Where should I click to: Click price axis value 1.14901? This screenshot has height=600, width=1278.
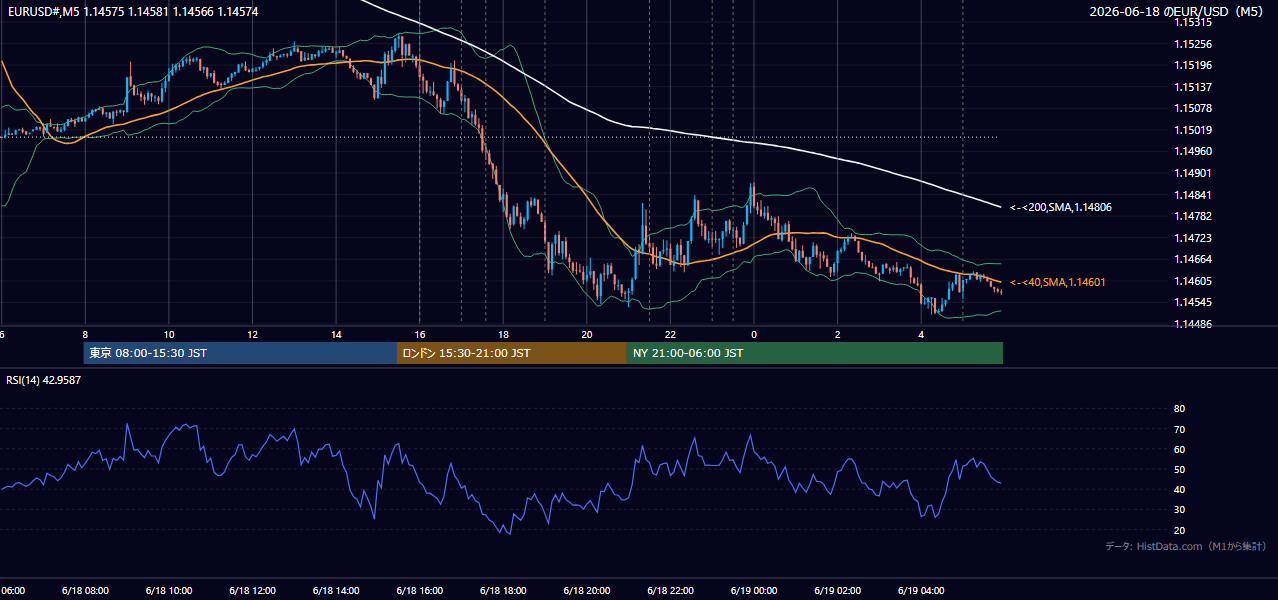point(1193,173)
